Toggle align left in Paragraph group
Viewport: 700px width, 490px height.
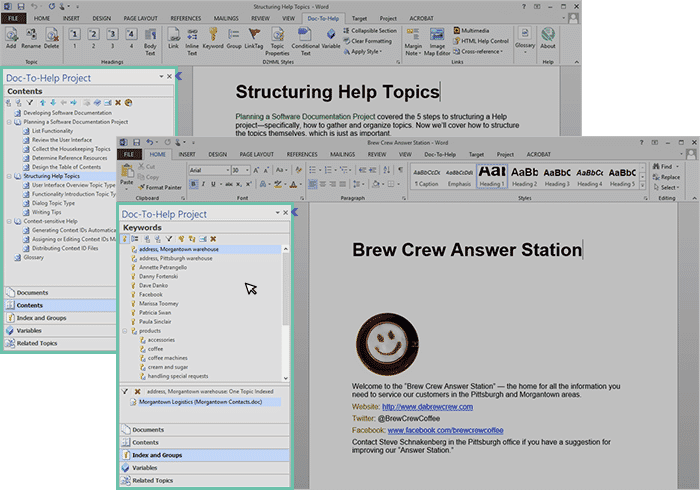312,184
